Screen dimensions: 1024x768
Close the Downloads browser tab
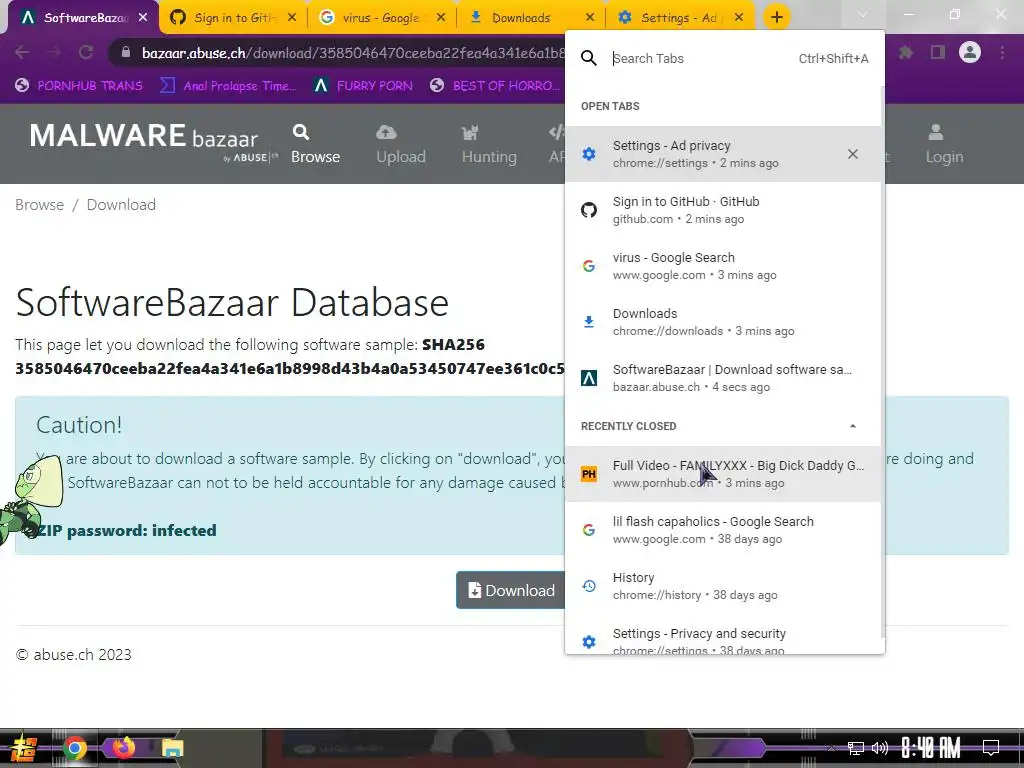[590, 18]
